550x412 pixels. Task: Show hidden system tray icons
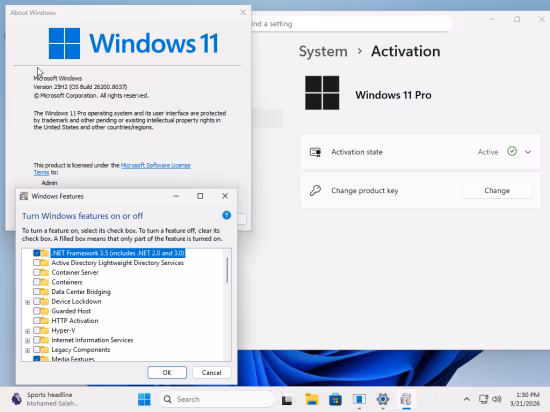[x=467, y=399]
